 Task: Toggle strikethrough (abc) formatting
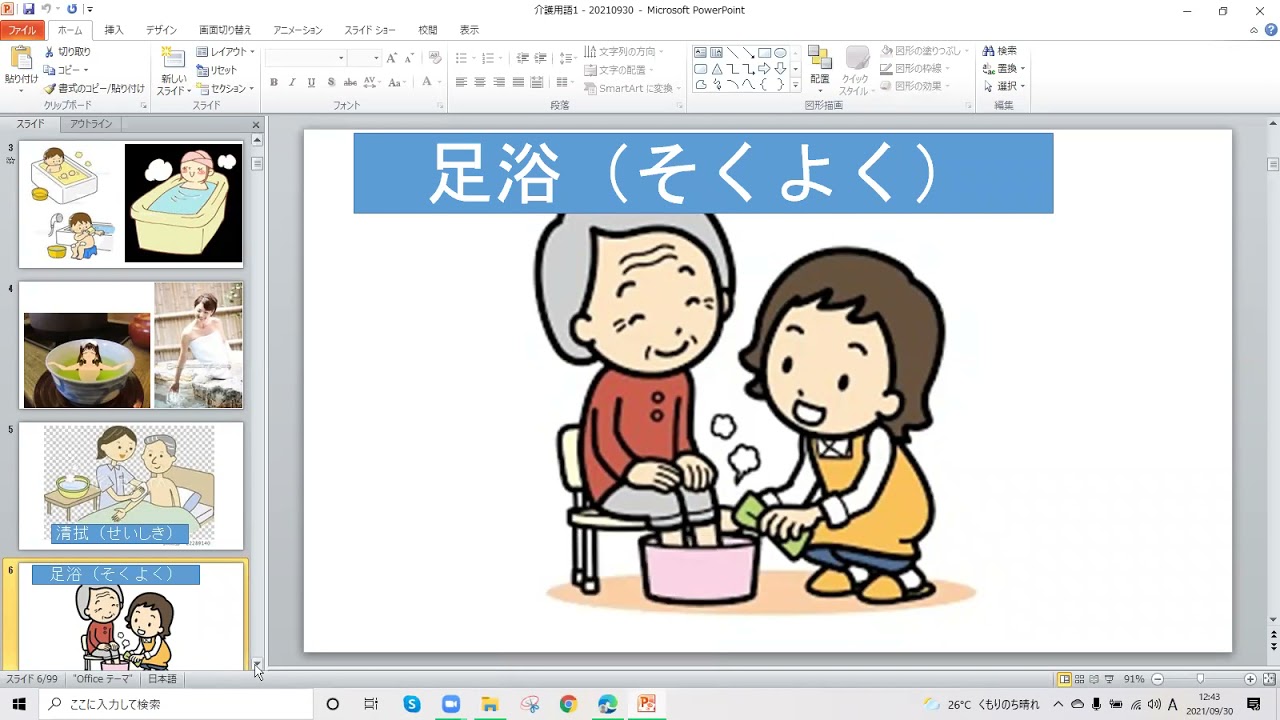[350, 82]
